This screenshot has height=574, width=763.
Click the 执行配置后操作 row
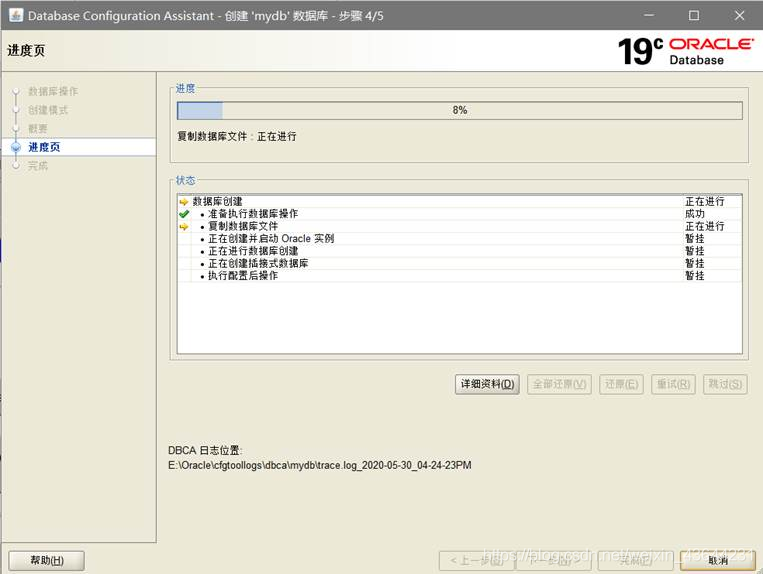tap(460, 276)
